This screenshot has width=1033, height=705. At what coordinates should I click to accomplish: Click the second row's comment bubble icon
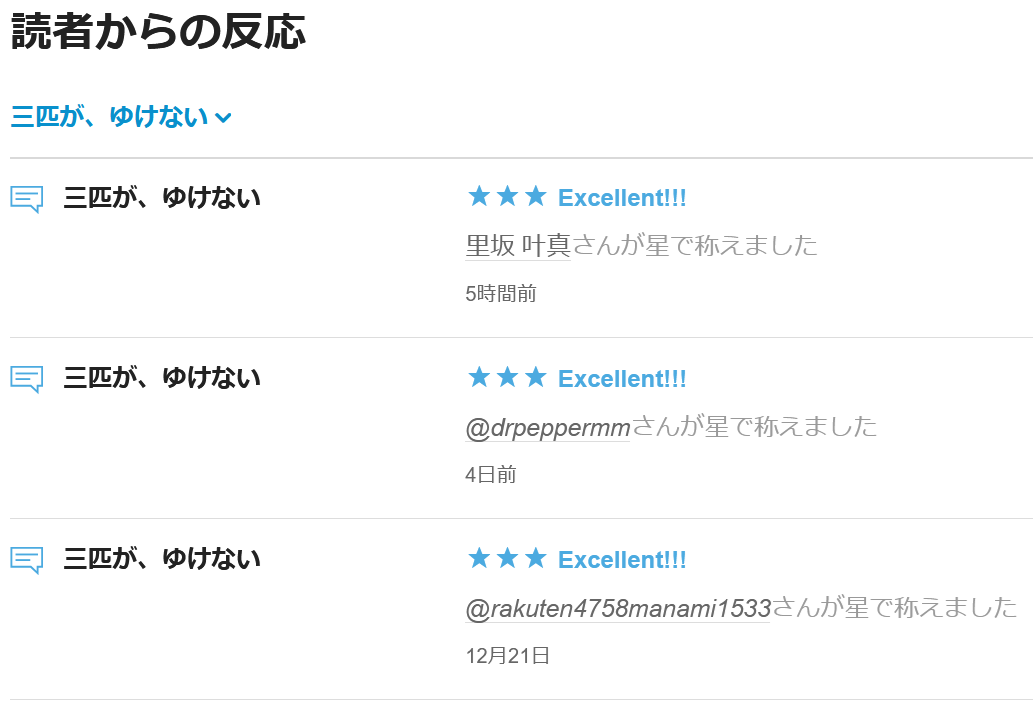point(26,379)
